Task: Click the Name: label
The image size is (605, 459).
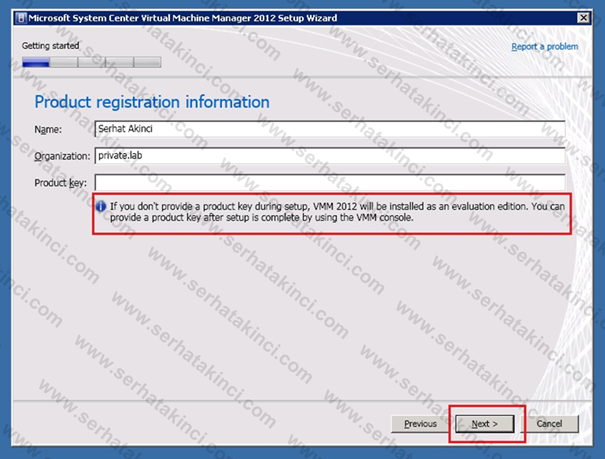Action: tap(48, 130)
